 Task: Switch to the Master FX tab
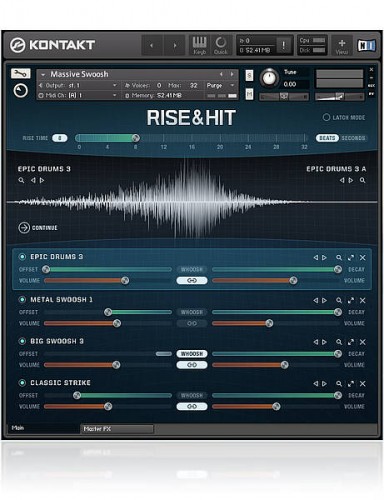[117, 429]
